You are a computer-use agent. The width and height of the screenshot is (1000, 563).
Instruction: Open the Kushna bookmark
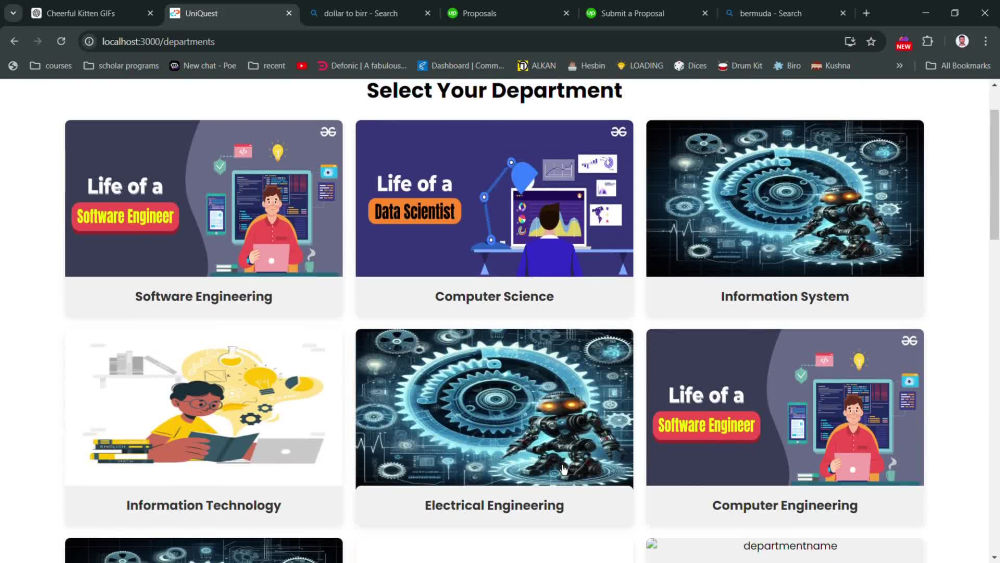click(830, 66)
